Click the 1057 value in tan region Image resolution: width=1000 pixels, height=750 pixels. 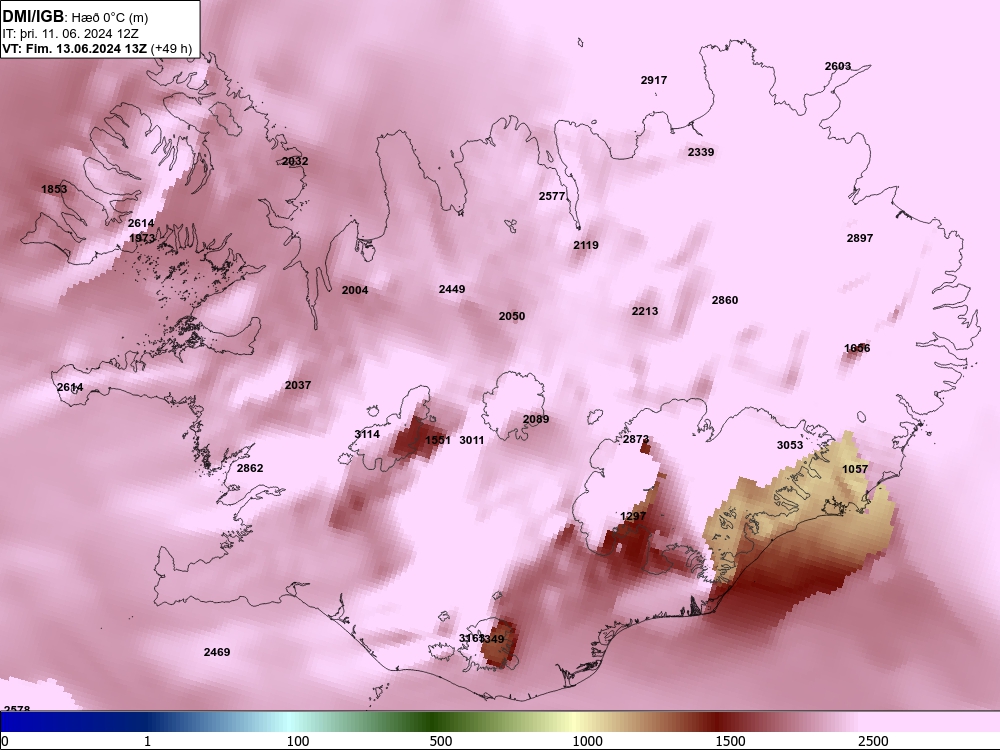click(855, 469)
